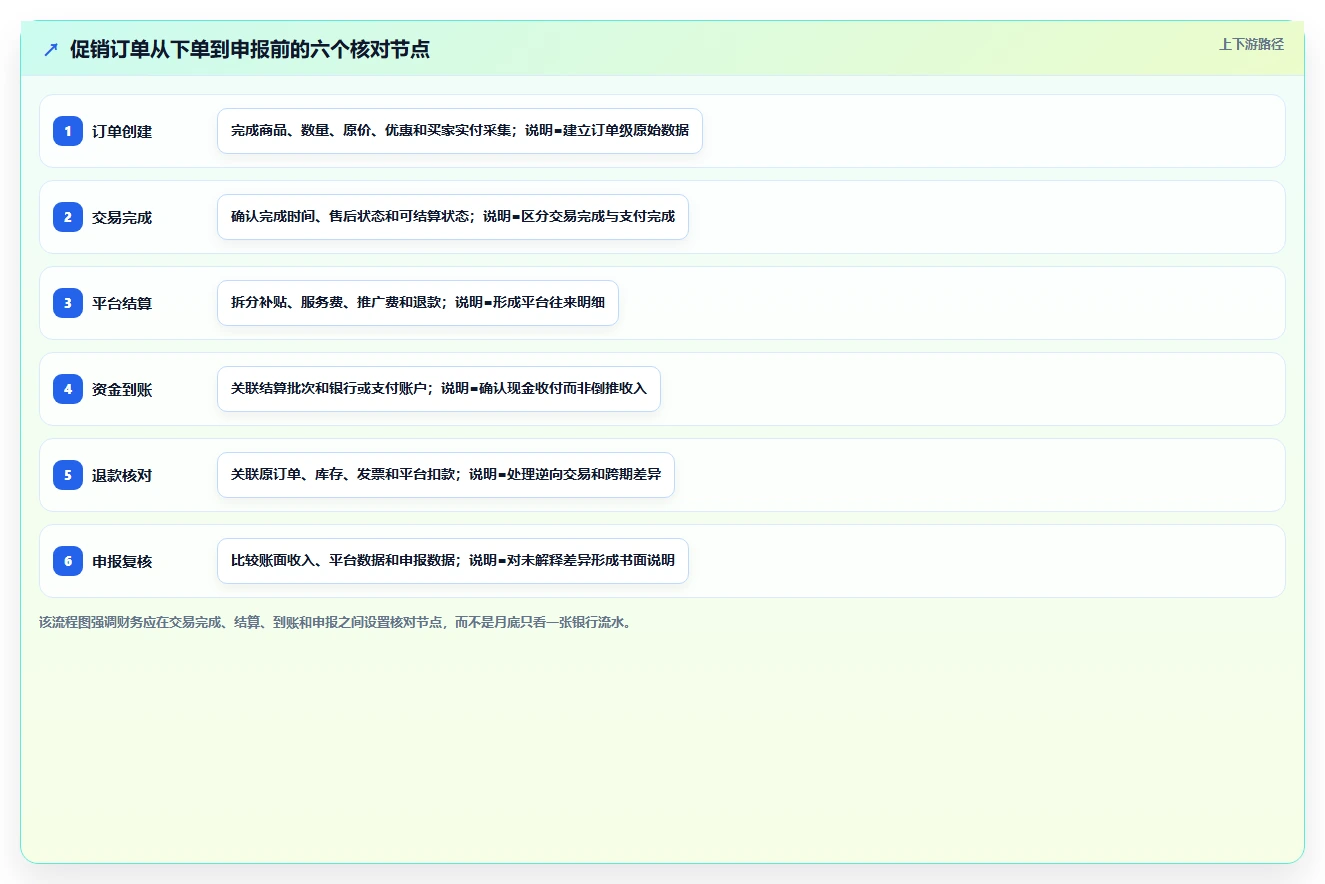
Task: Select step badge 2 for 交易完成
Action: (68, 217)
